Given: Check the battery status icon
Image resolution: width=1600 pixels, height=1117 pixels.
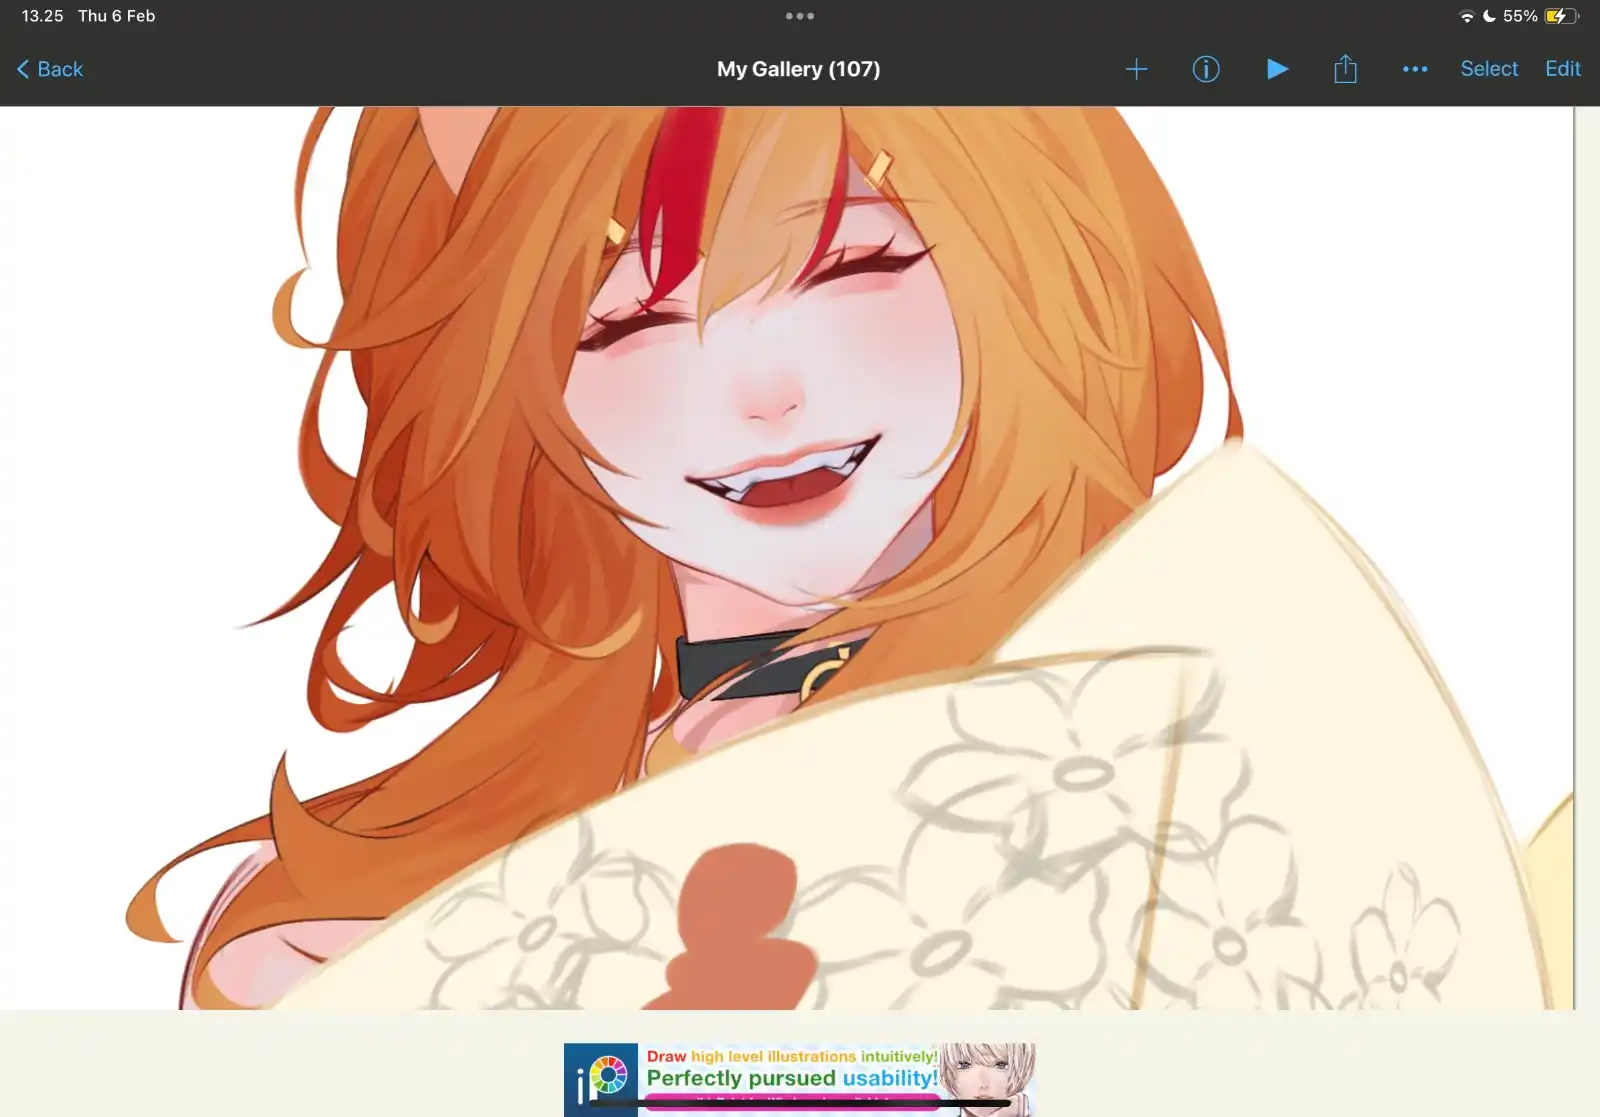Looking at the screenshot, I should [x=1561, y=16].
